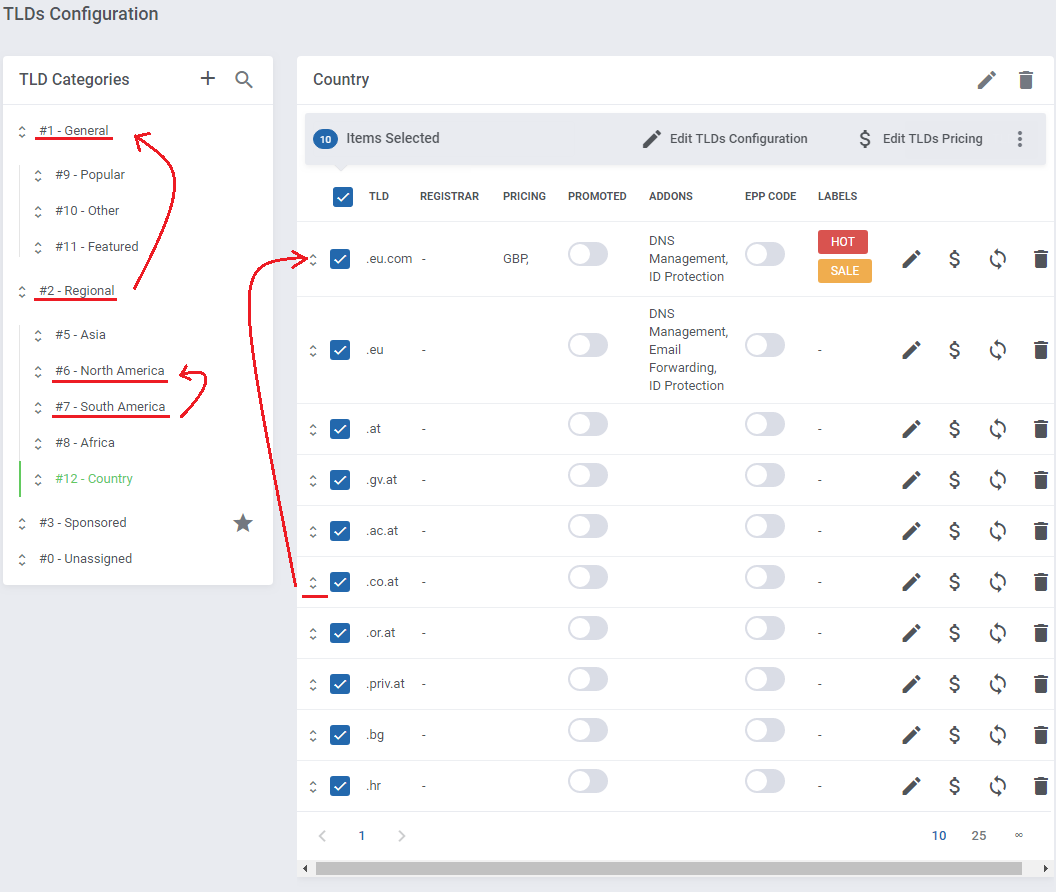The height and width of the screenshot is (892, 1056).
Task: Edit the Country category with pencil icon
Action: click(987, 80)
